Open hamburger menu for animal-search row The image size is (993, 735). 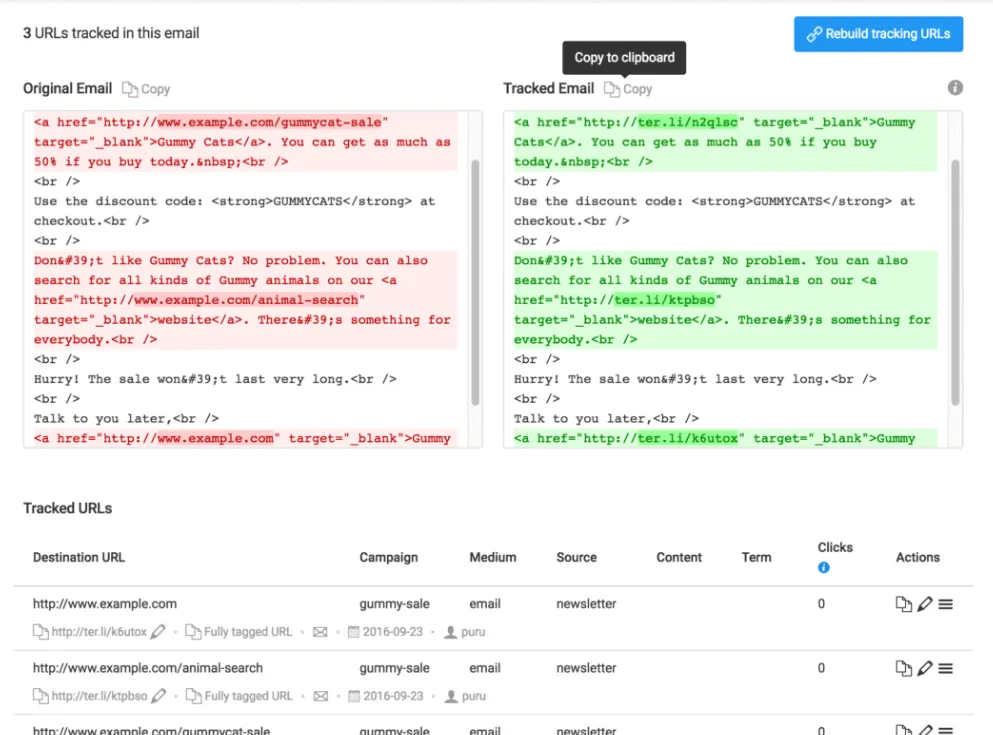coord(945,668)
